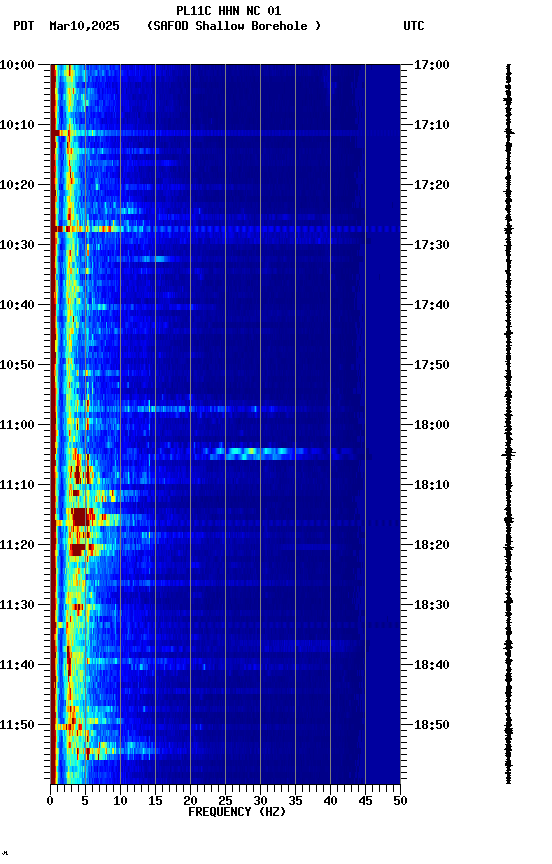552x864 pixels.
Task: Click the 17:20 UTC time label
Action: pos(432,185)
